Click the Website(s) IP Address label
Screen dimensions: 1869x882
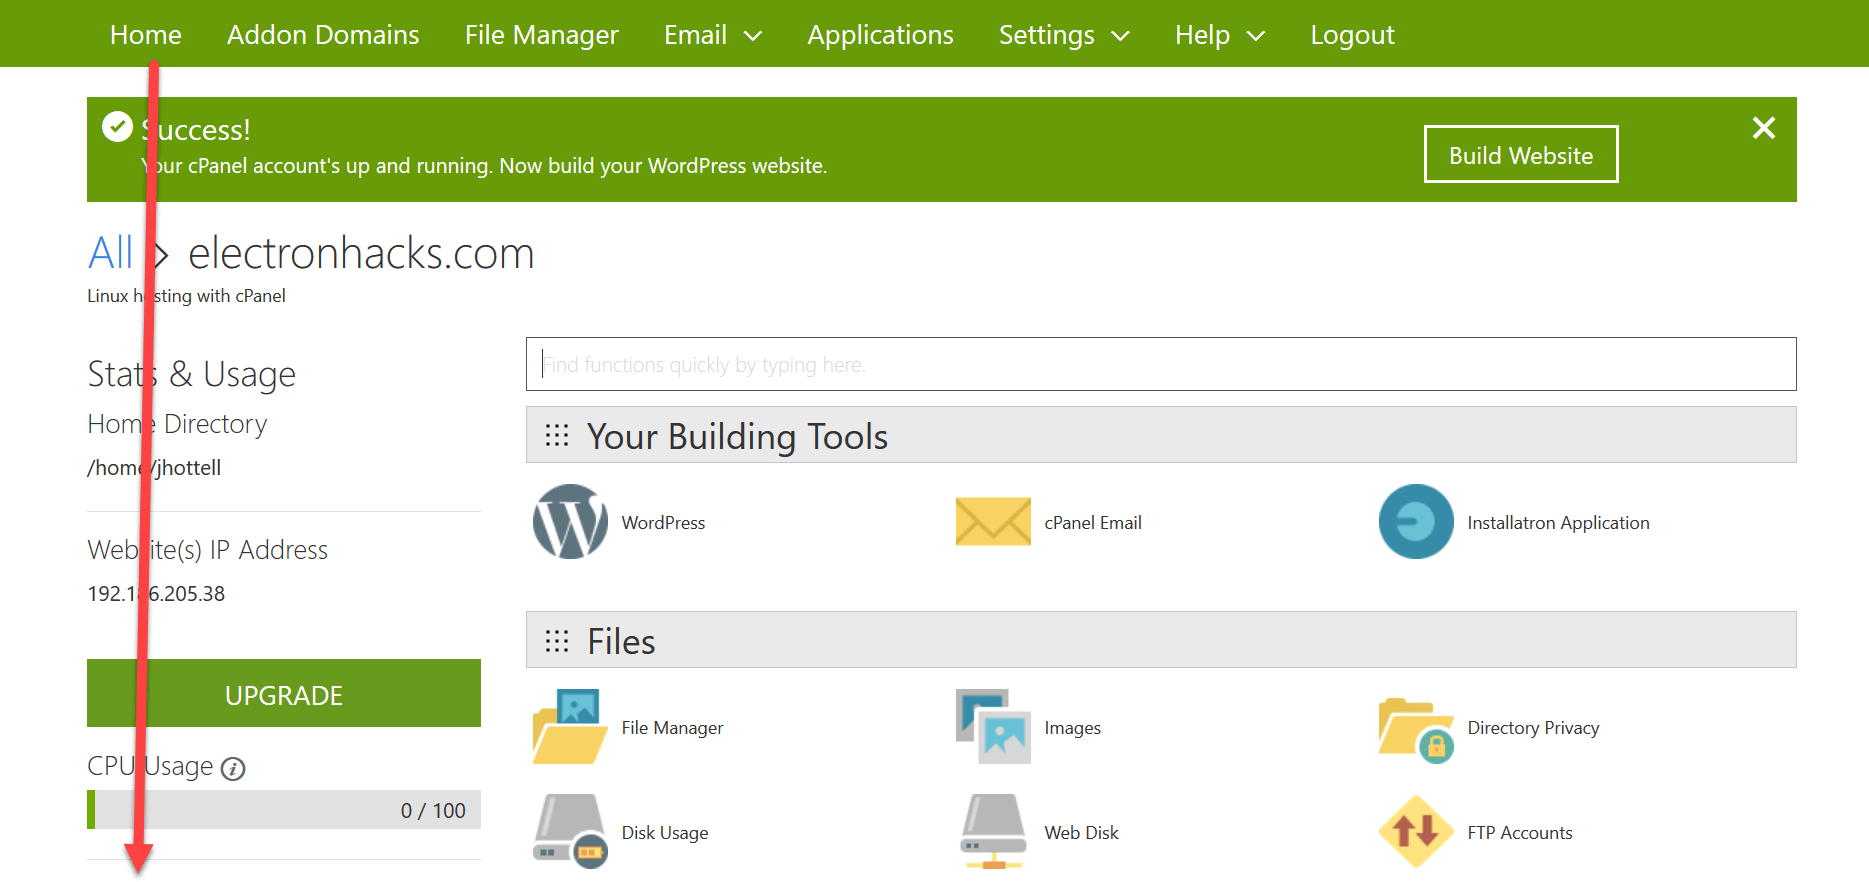pyautogui.click(x=208, y=550)
